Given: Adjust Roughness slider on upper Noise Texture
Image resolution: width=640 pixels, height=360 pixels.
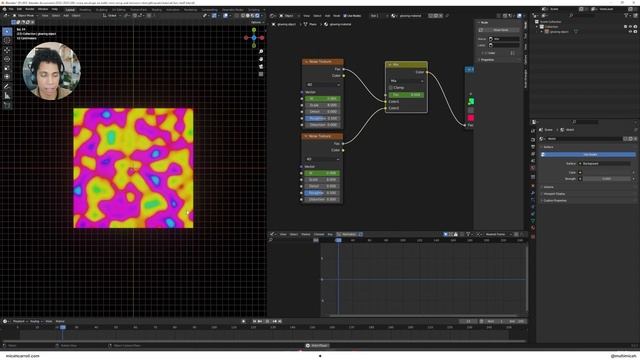Looking at the screenshot, I should click(x=323, y=118).
